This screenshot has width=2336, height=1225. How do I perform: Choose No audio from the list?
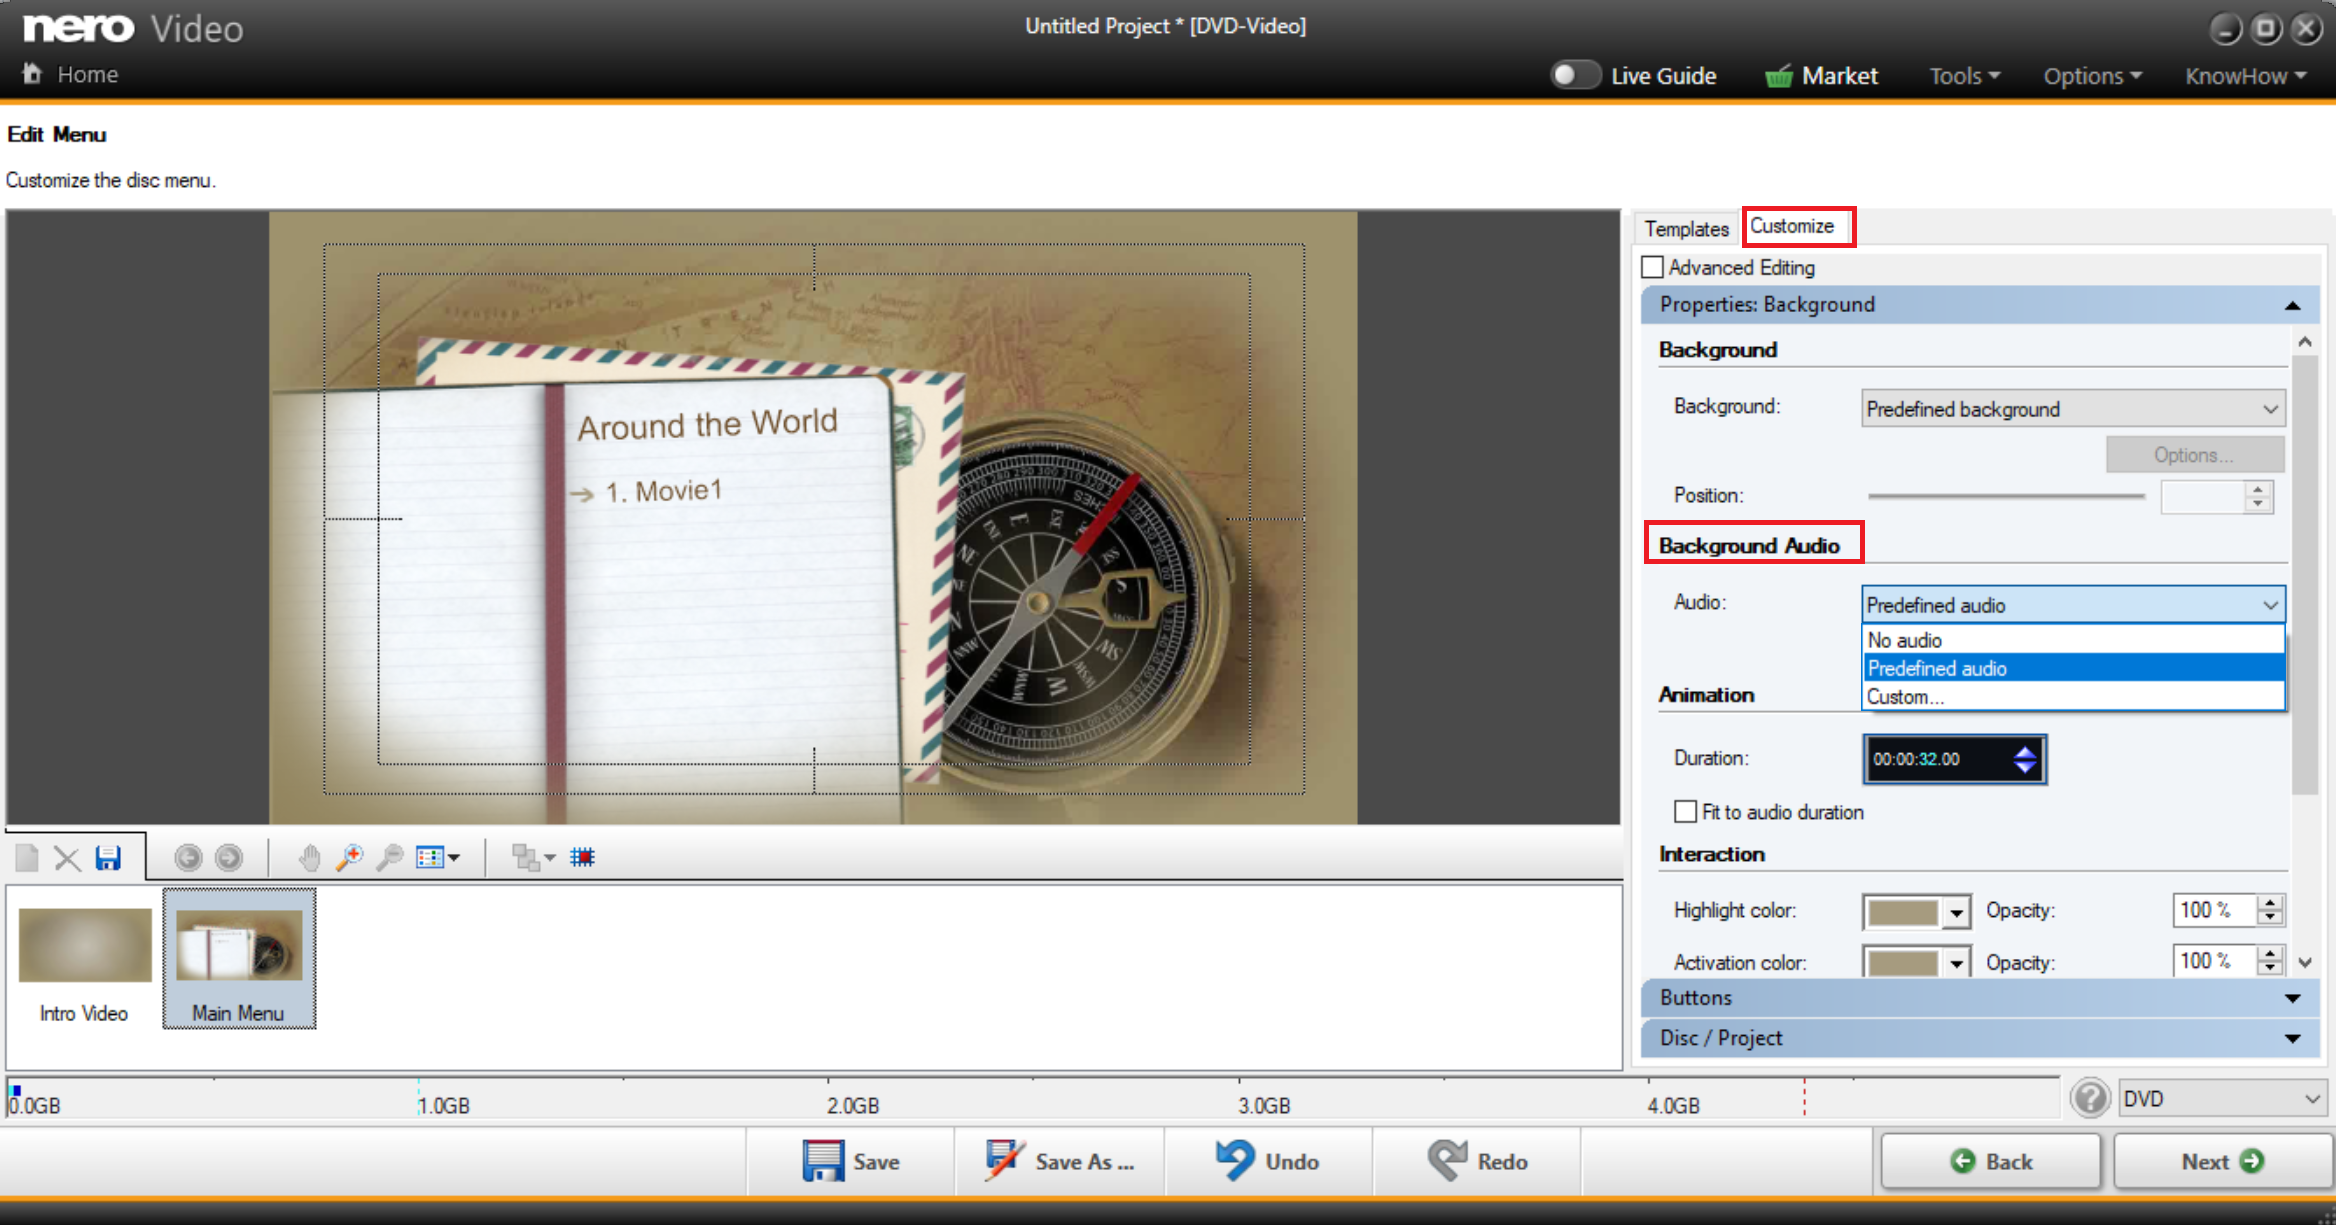click(2073, 640)
